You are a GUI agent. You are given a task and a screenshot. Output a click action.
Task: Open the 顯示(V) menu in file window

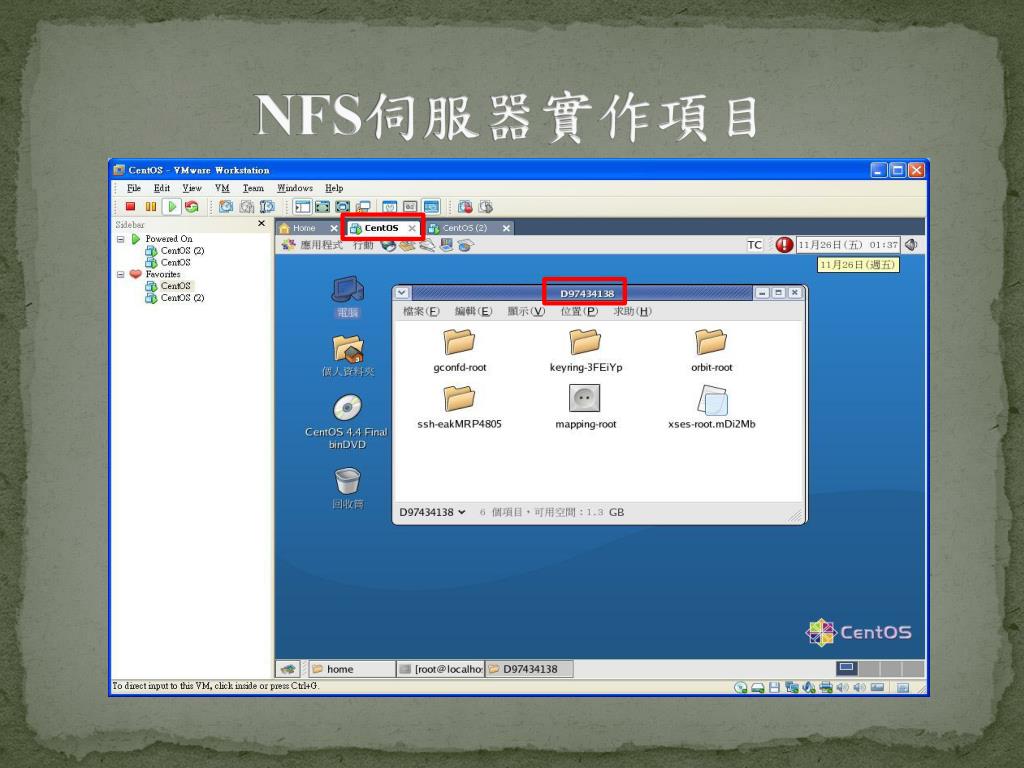coord(526,312)
